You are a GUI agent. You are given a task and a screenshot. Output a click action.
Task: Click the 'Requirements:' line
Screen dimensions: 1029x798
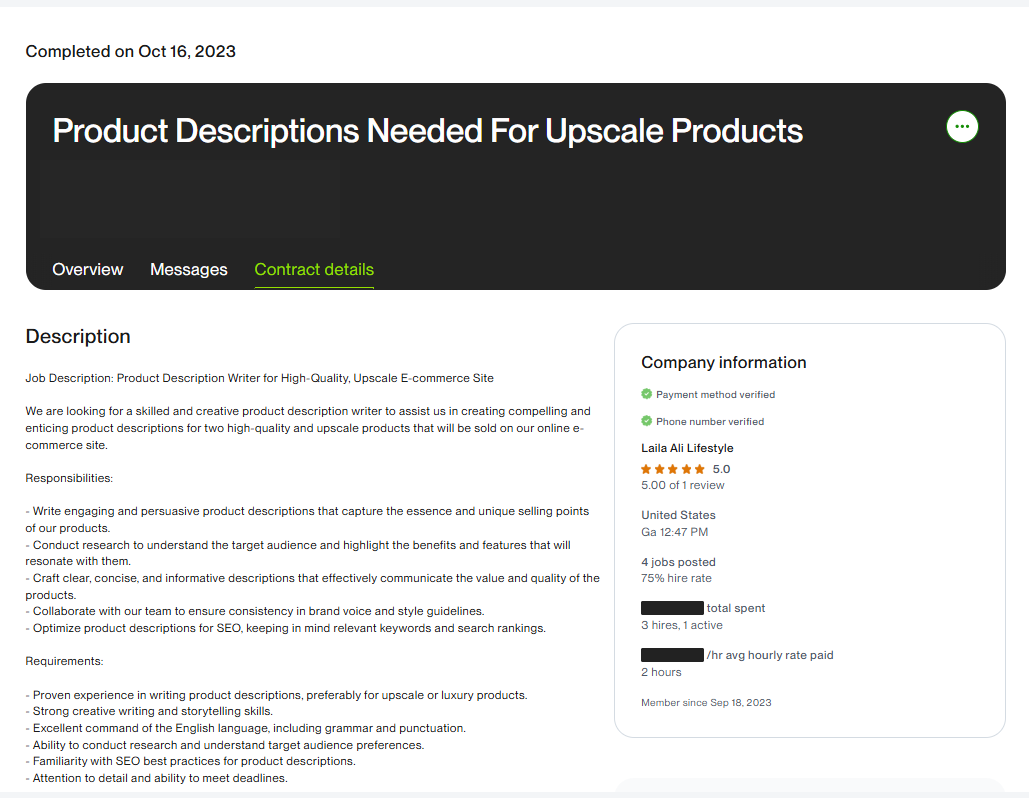pyautogui.click(x=64, y=661)
